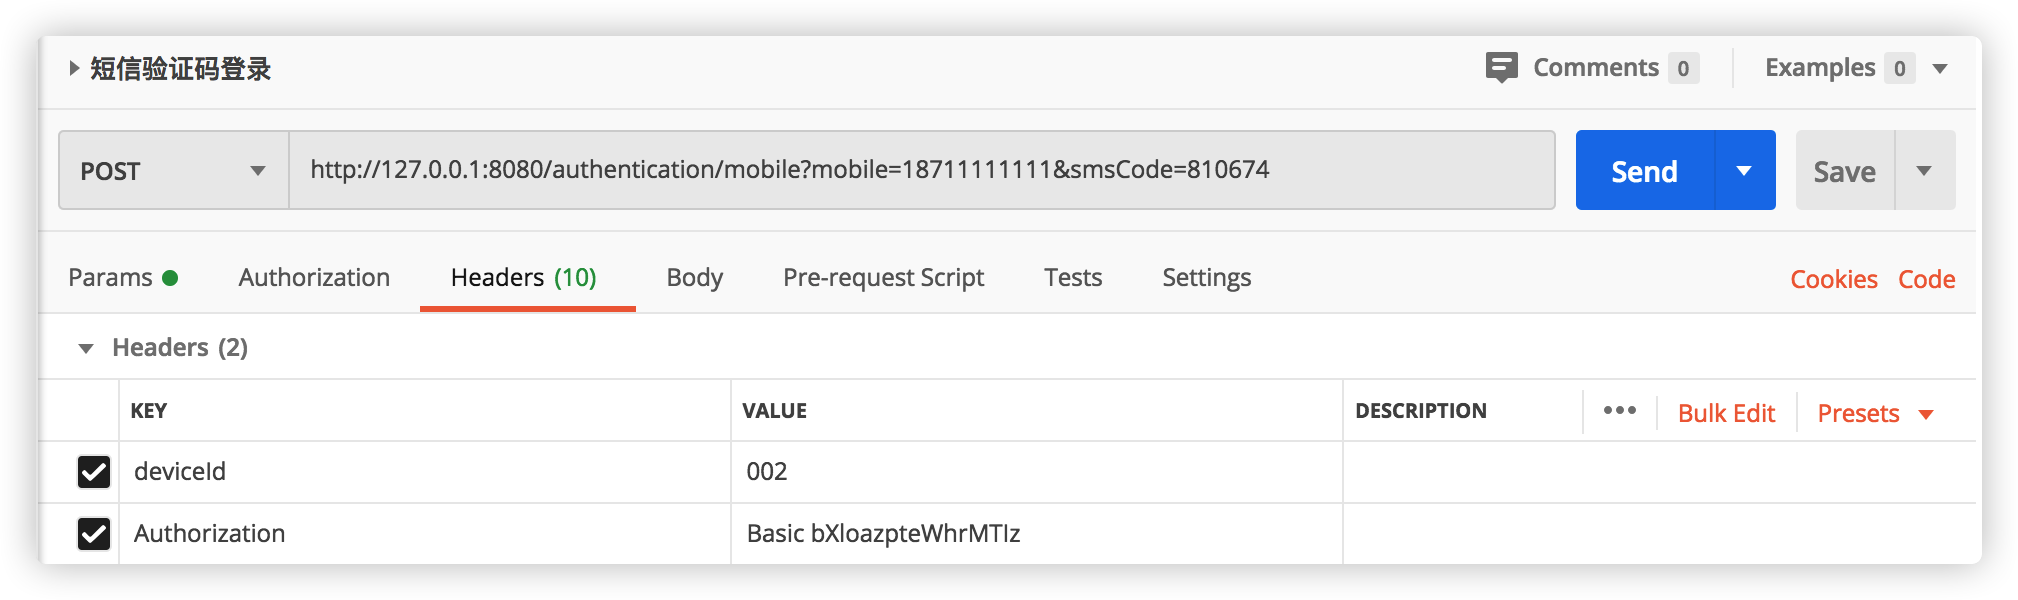
Task: Open the Cookies link
Action: (1833, 280)
